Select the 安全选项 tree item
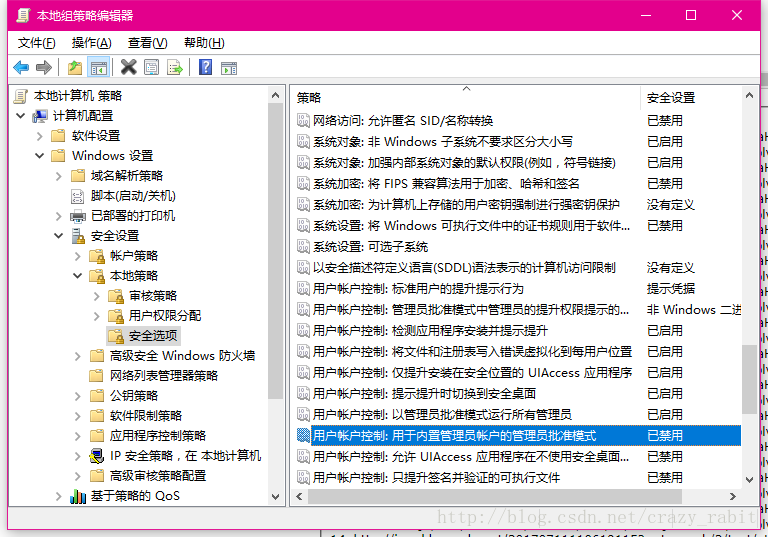 click(x=153, y=336)
